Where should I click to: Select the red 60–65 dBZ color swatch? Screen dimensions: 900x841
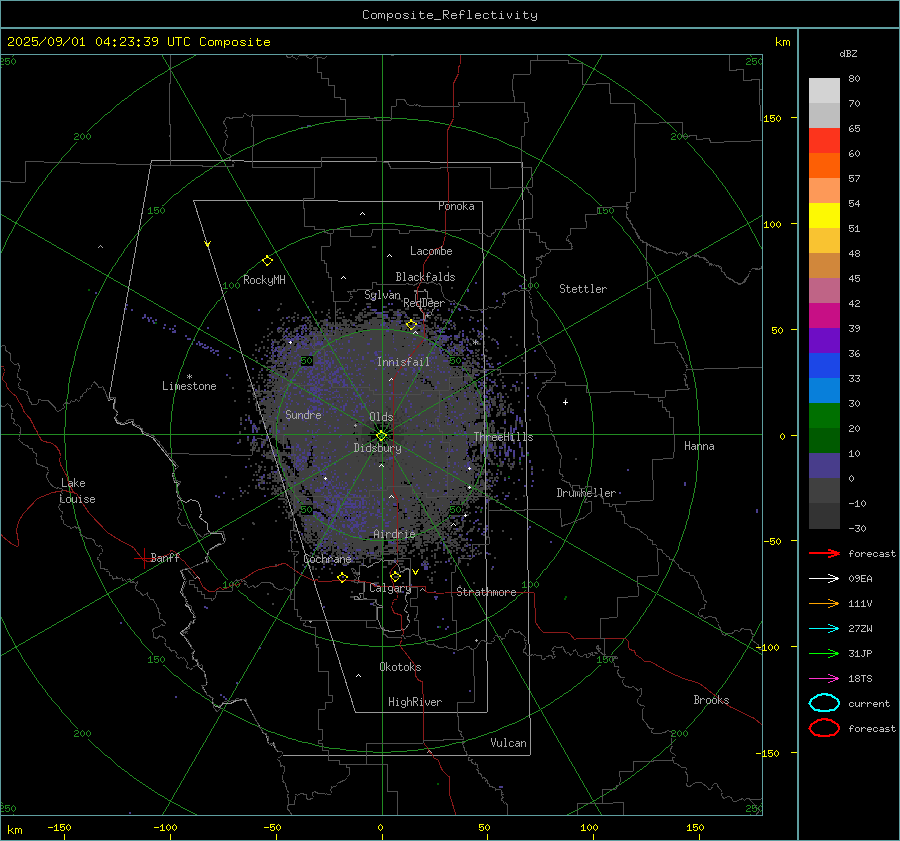[x=824, y=141]
